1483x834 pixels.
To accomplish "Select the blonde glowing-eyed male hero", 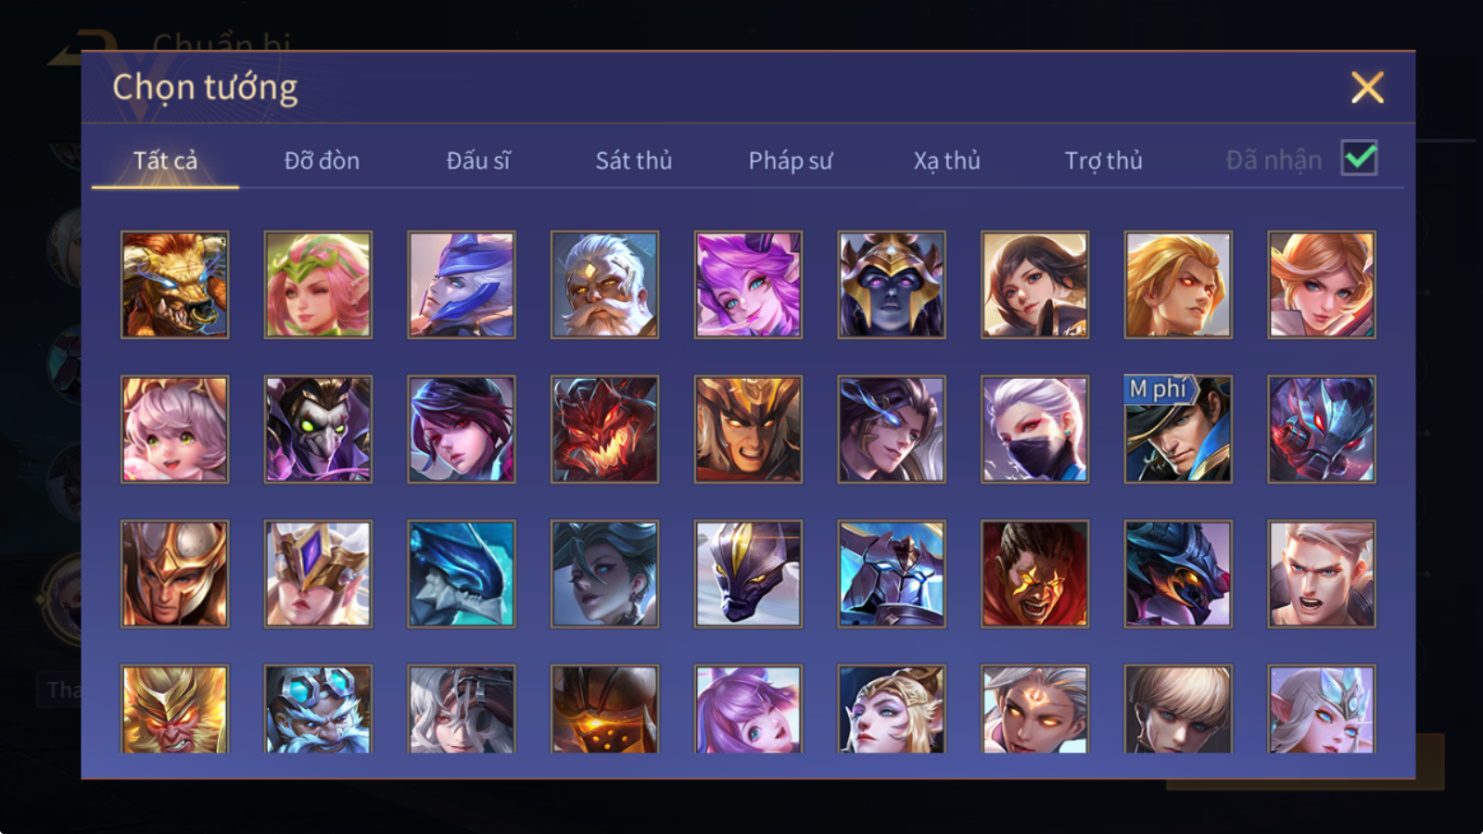I will [1178, 285].
